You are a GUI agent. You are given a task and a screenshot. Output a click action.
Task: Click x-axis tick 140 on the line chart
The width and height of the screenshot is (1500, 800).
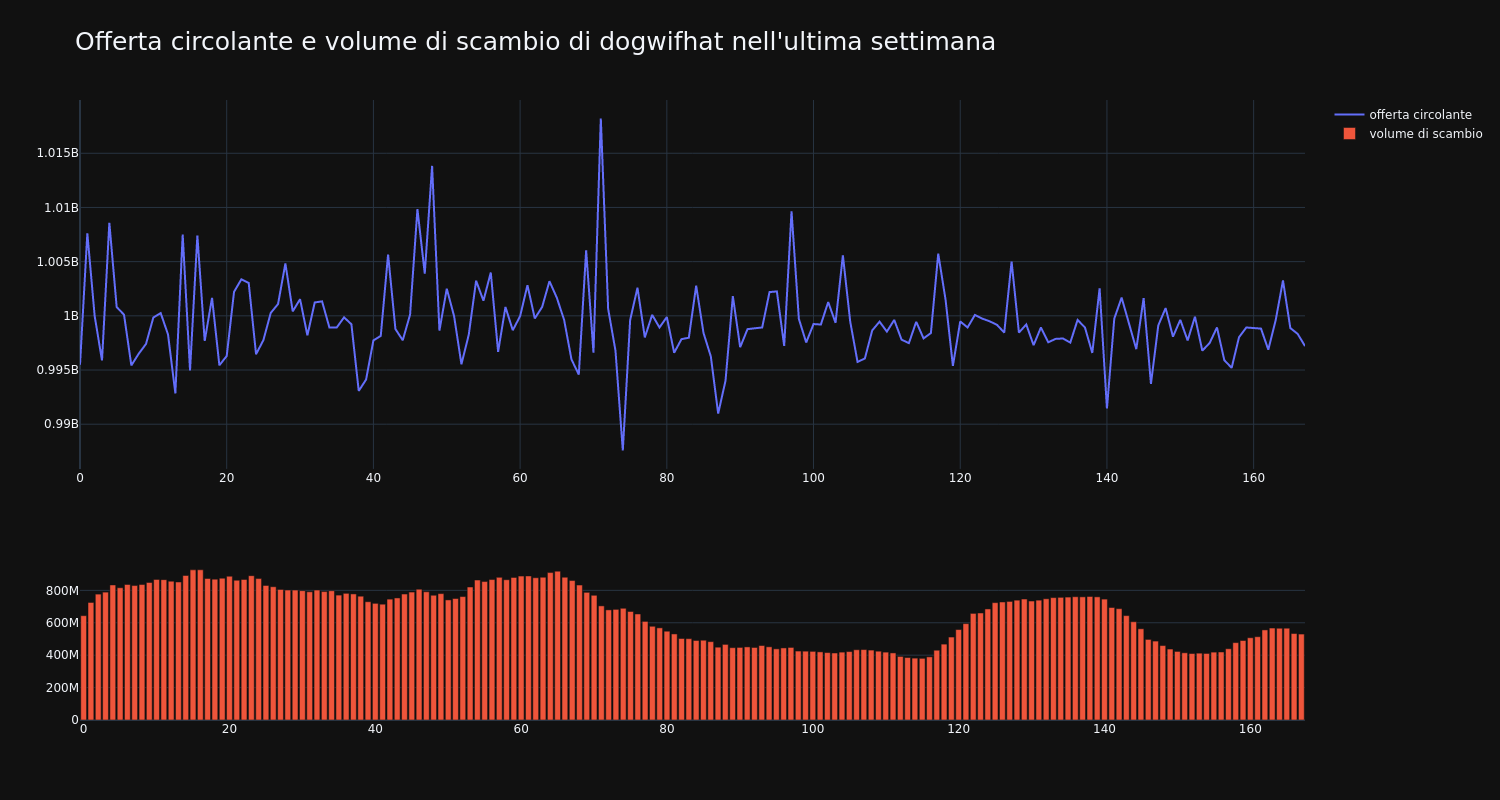pyautogui.click(x=1106, y=478)
